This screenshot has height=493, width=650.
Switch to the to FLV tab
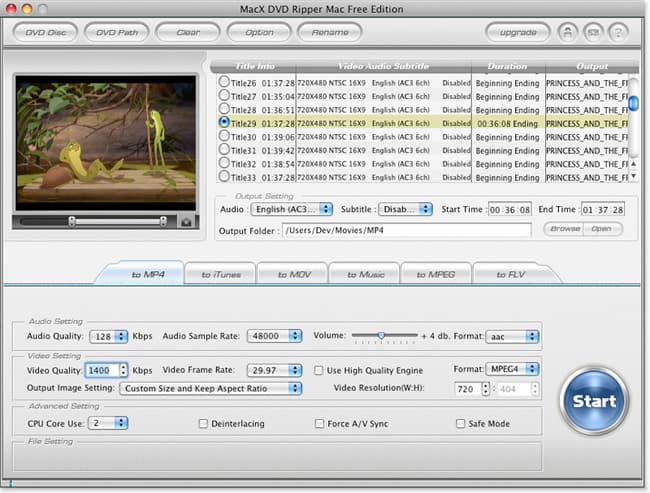508,274
